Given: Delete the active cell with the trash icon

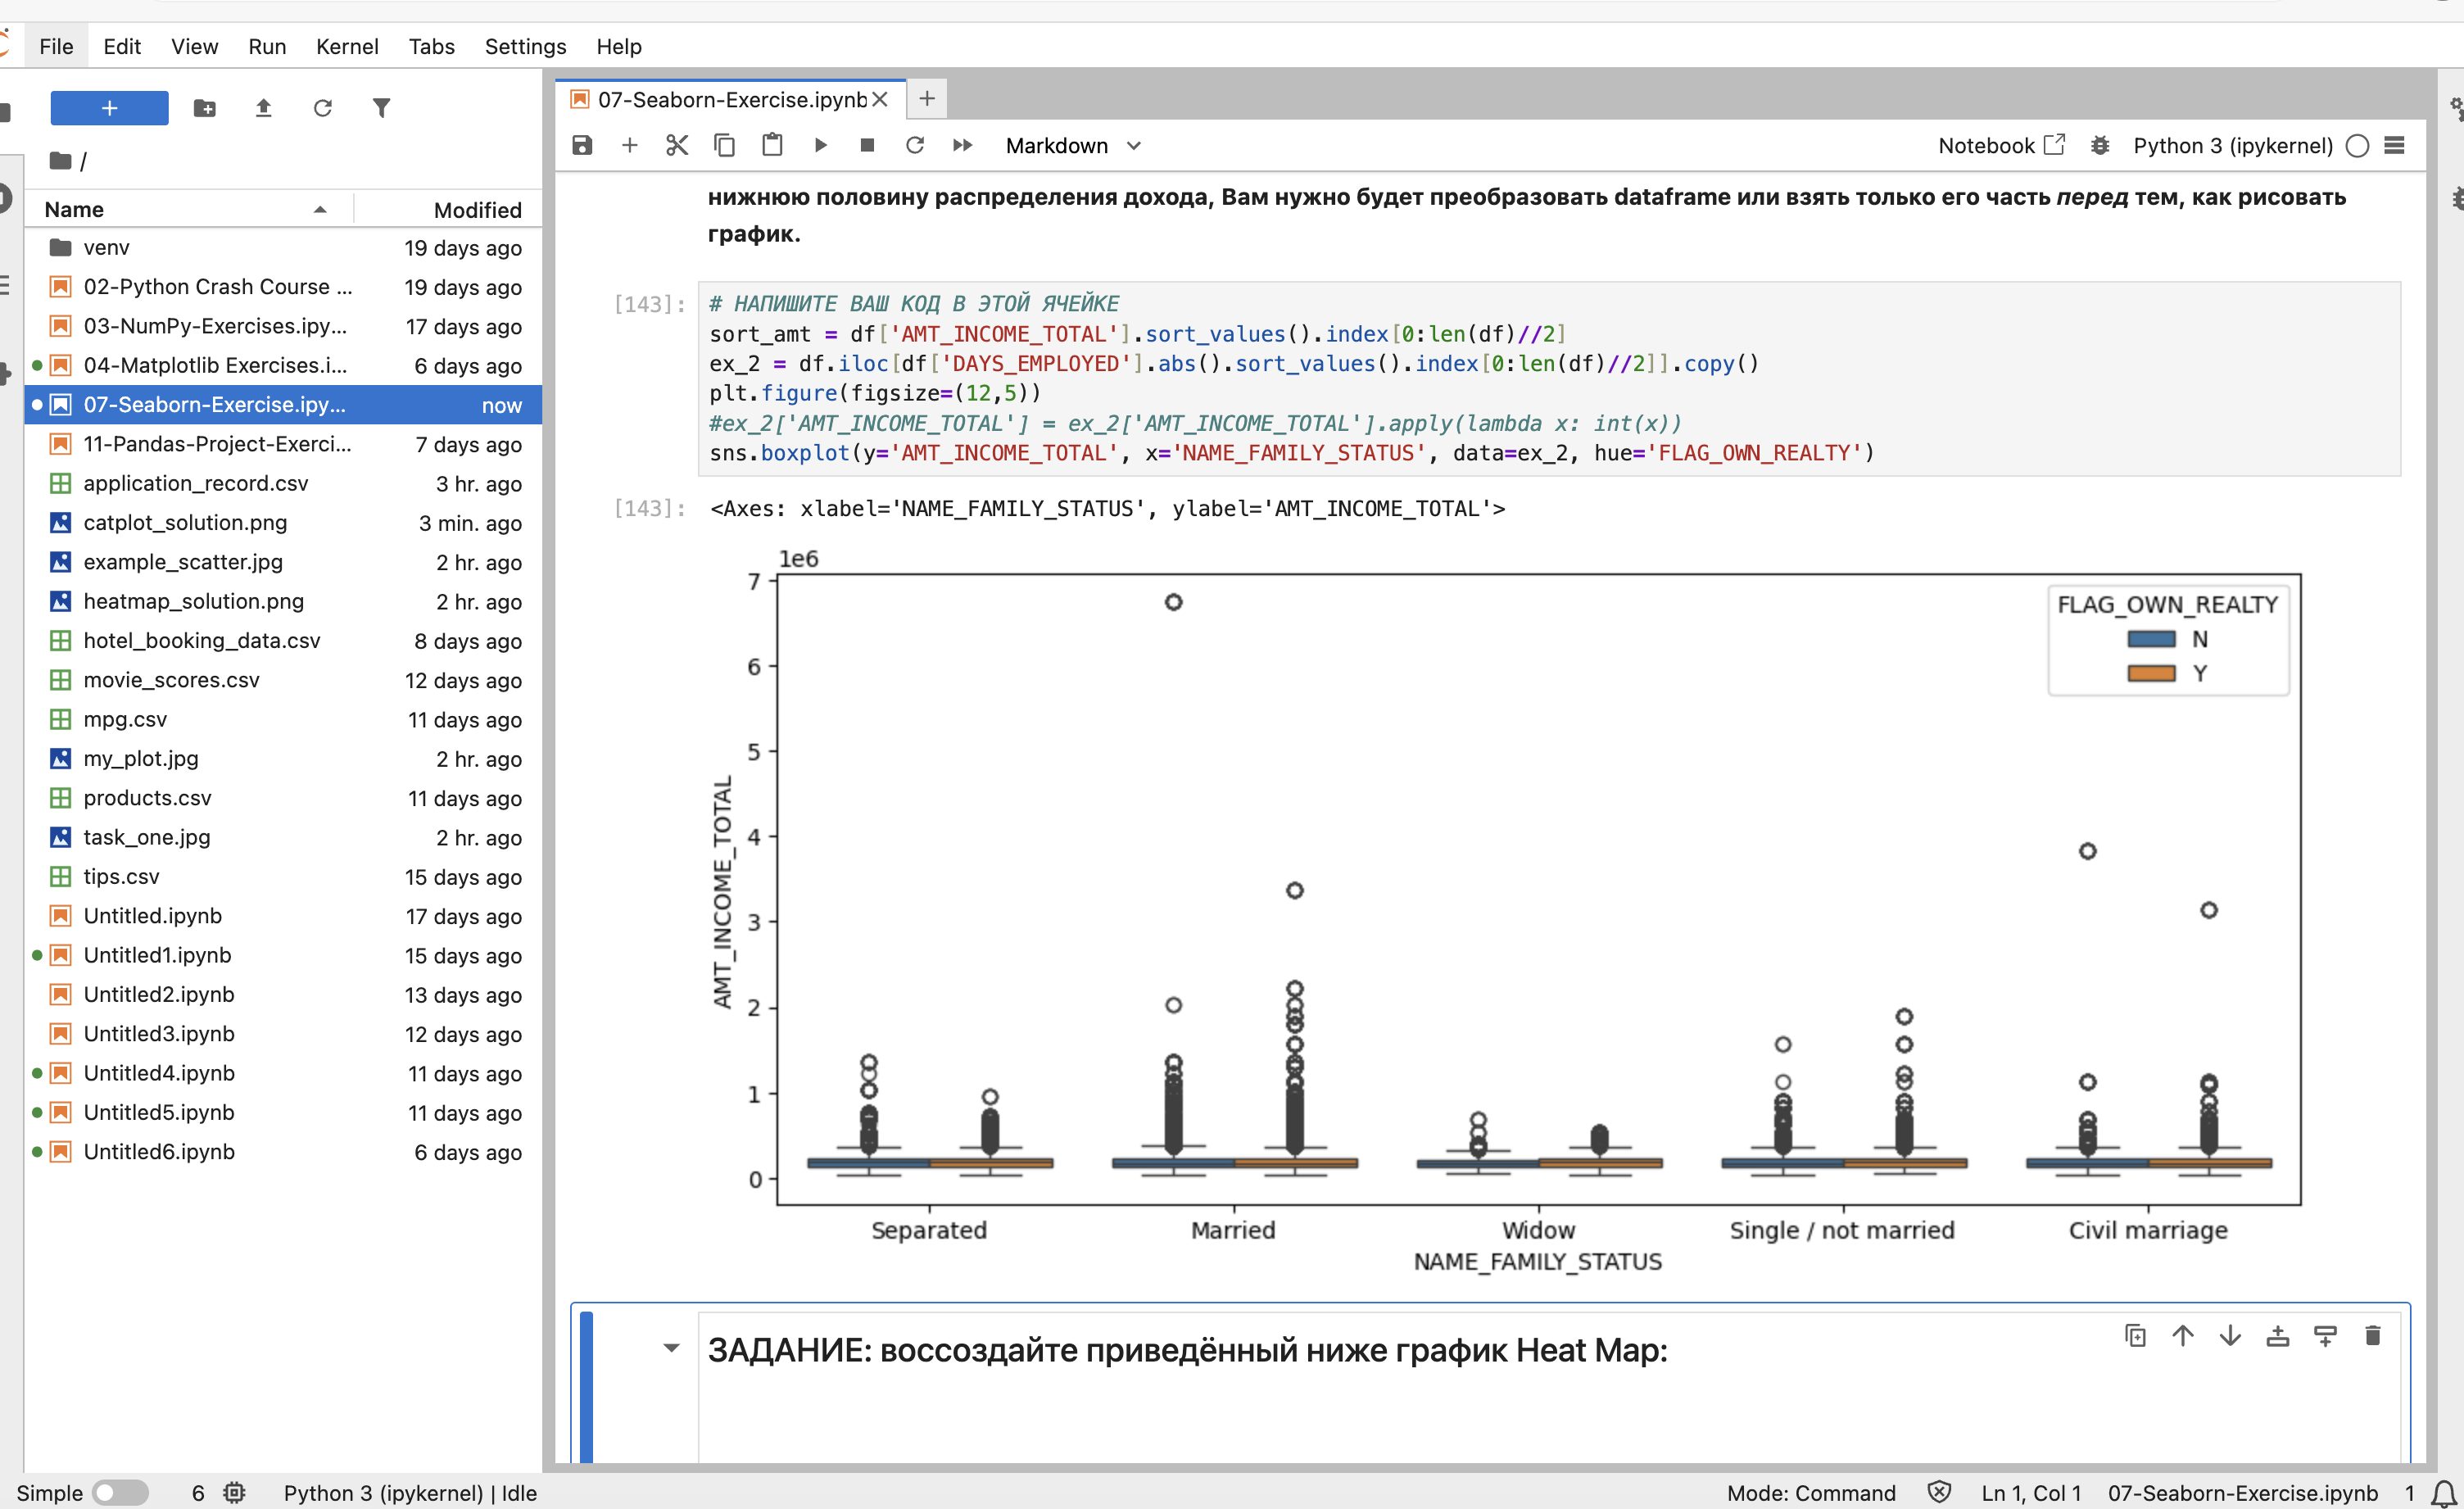Looking at the screenshot, I should 2373,1336.
